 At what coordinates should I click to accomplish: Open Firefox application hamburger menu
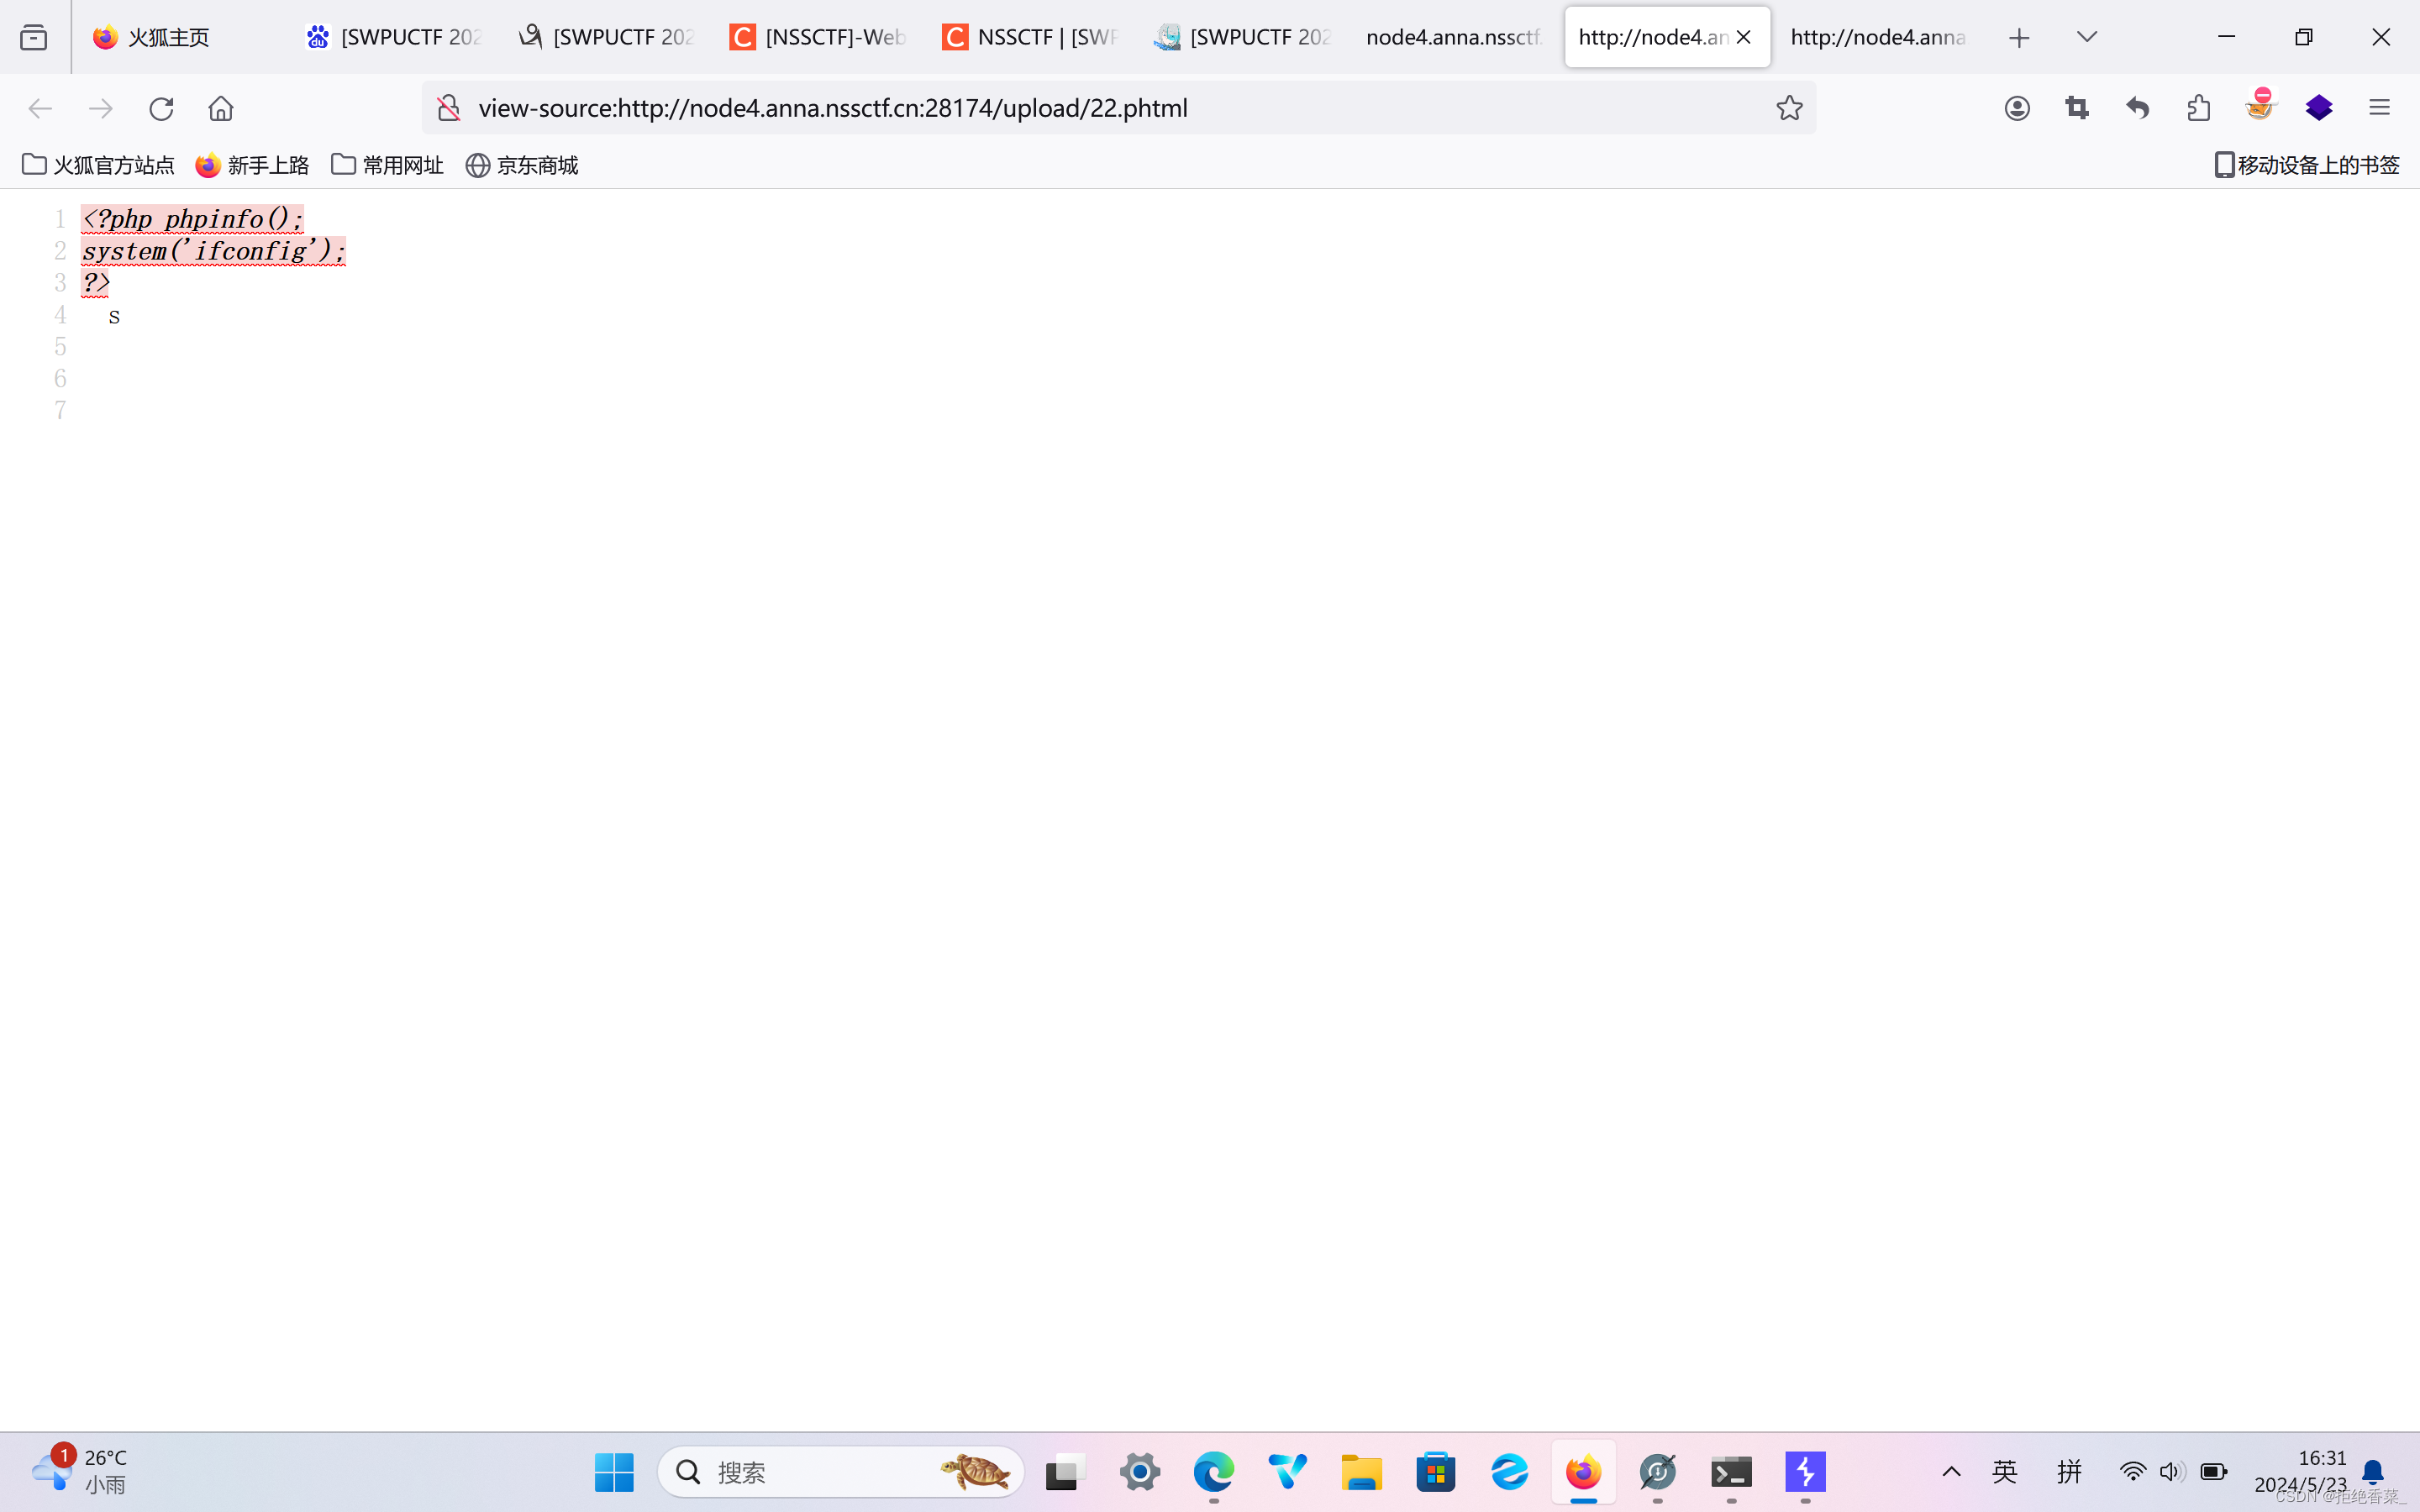(2379, 108)
